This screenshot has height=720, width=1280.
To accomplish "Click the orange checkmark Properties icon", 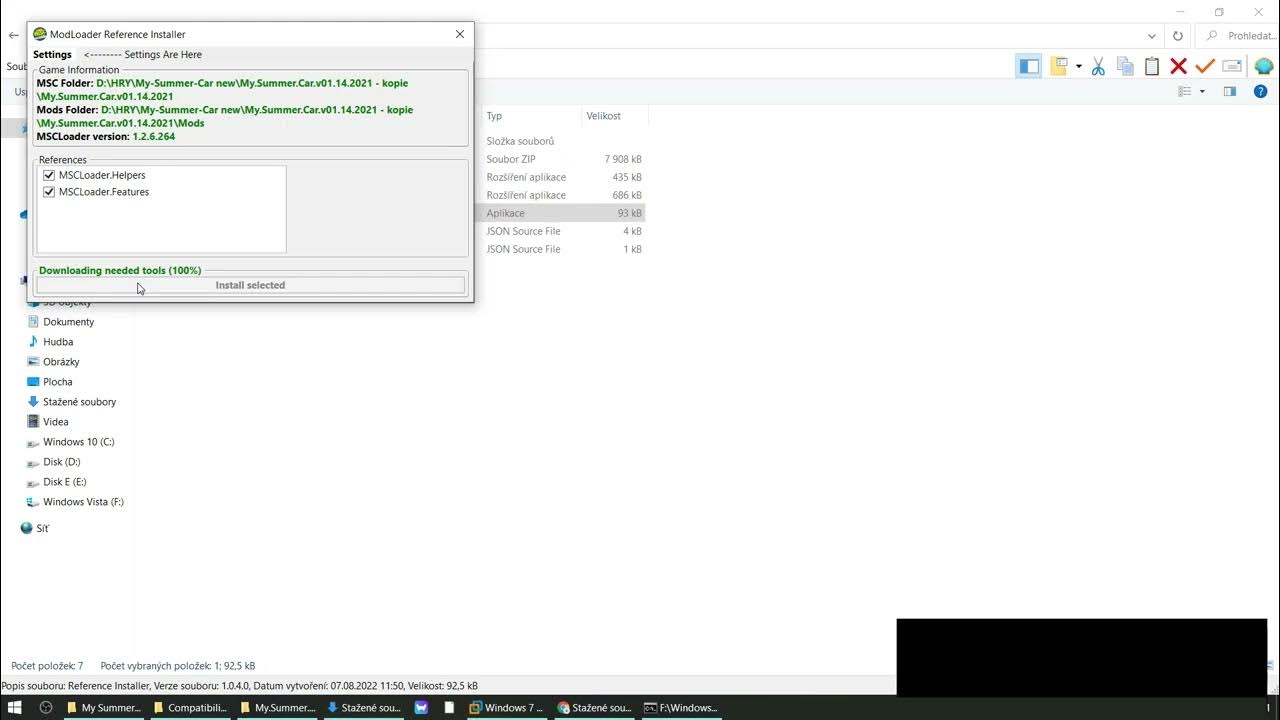I will [x=1205, y=66].
